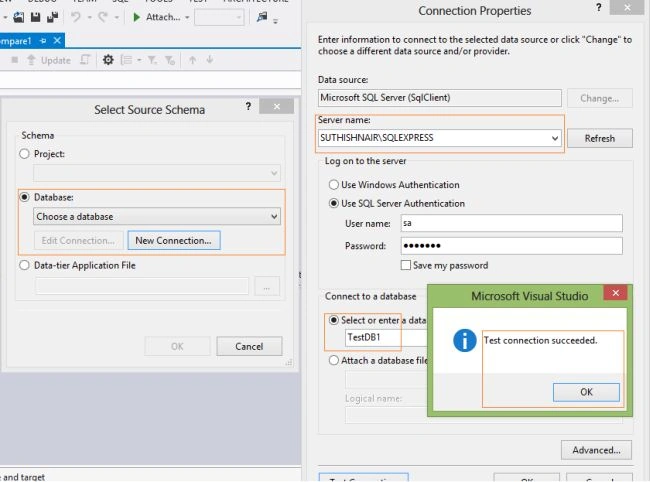Choose Use Windows Authentication option
The width and height of the screenshot is (650, 482).
click(334, 185)
